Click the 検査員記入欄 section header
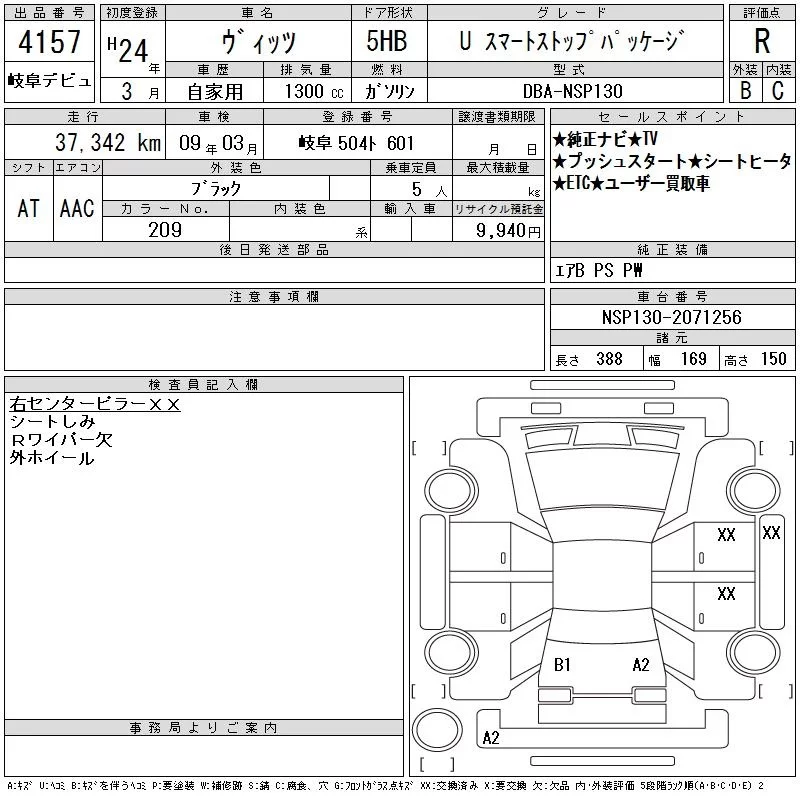The height and width of the screenshot is (800, 800). (x=204, y=384)
